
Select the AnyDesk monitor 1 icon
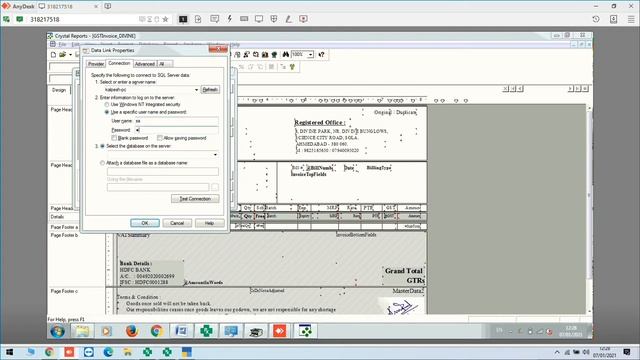183,19
